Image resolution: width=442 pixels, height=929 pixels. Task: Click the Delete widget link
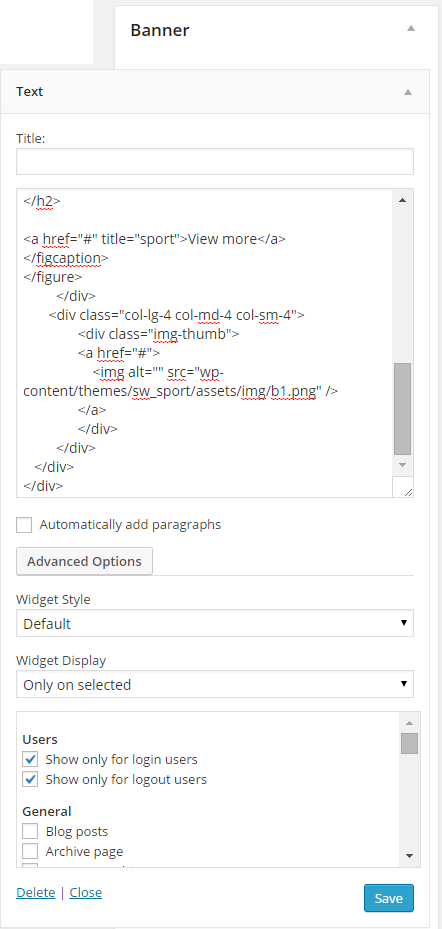[36, 892]
